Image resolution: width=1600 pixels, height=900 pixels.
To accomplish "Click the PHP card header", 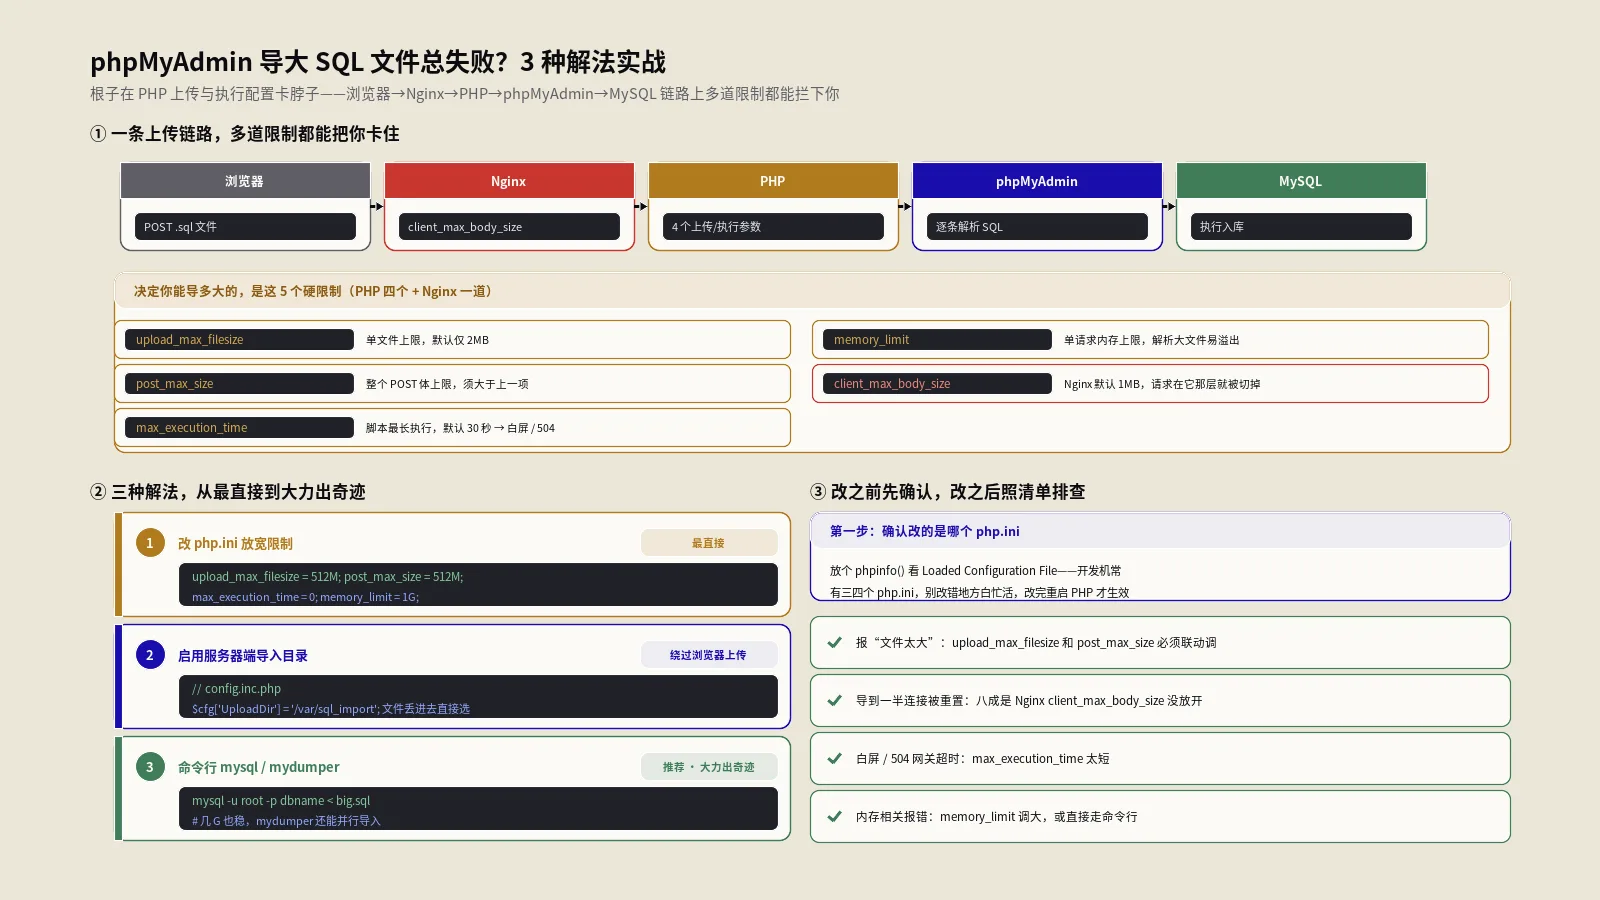I will click(x=773, y=181).
